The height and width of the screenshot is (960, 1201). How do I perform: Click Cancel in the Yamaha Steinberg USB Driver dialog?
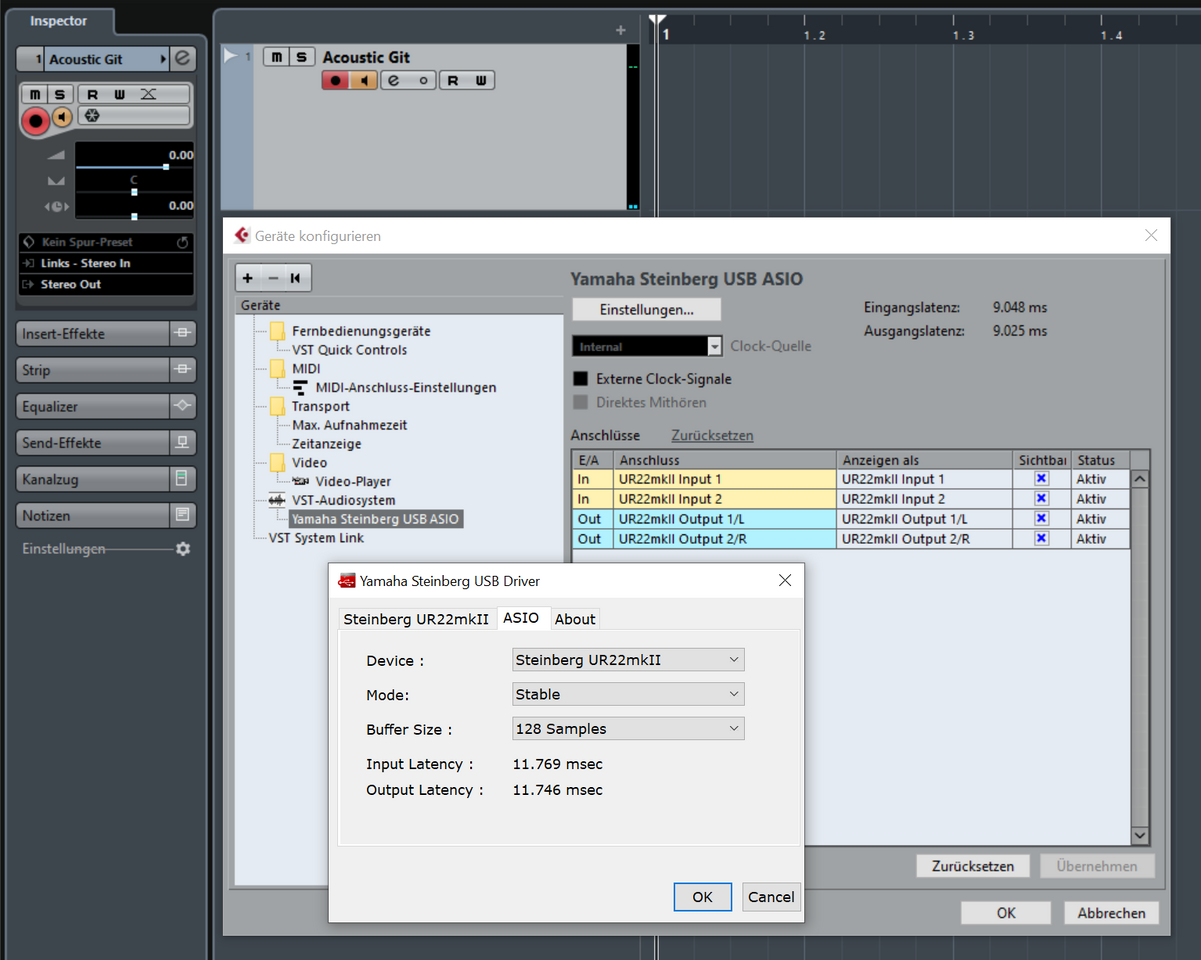[x=771, y=897]
